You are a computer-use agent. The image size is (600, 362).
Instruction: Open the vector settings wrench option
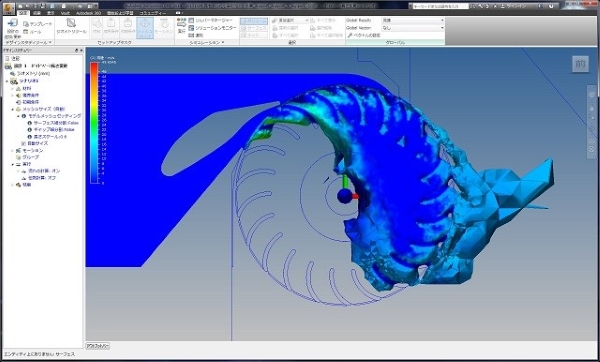point(364,35)
